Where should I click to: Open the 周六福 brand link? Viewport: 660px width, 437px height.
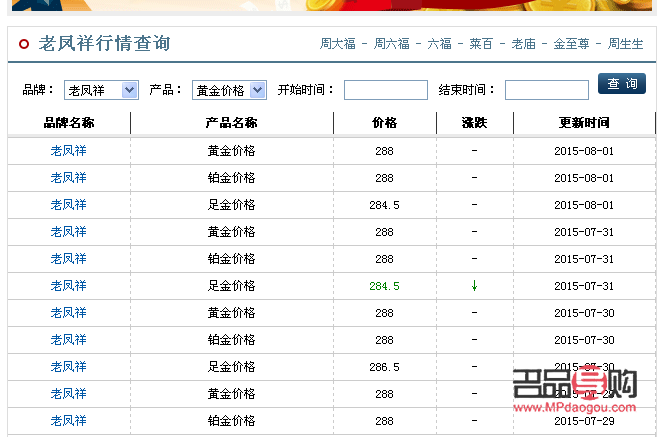tap(391, 44)
